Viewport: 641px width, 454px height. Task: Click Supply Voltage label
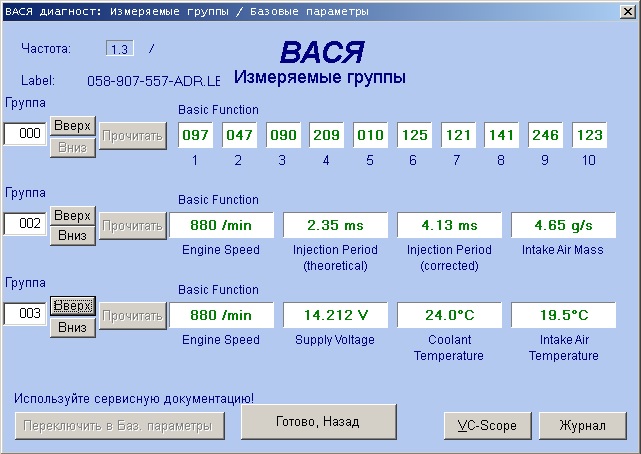(335, 340)
